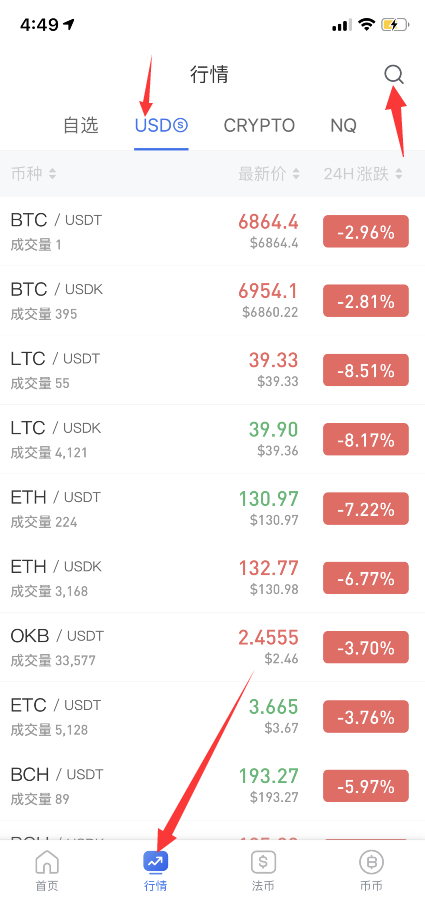Tap the -2.96% change badge for BTC/USDT
This screenshot has width=425, height=905.
(366, 231)
